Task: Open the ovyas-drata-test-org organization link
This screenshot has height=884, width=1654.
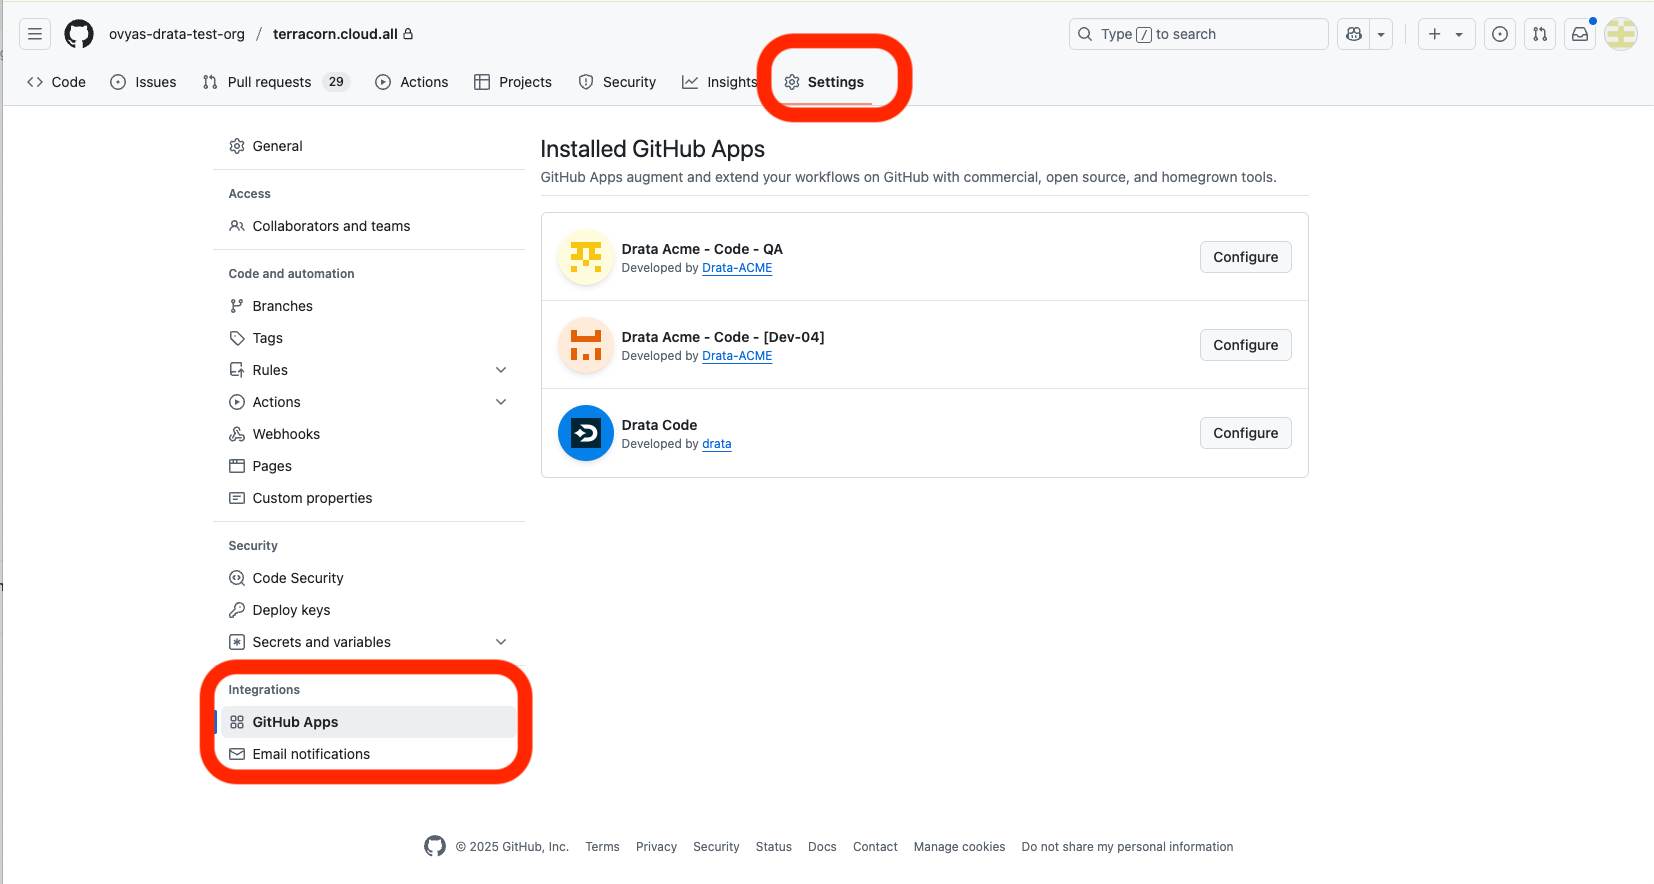Action: tap(177, 34)
